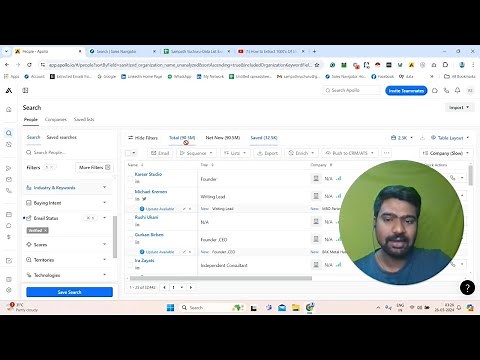Open the settings gear icon at sidebar bottom

(9, 290)
